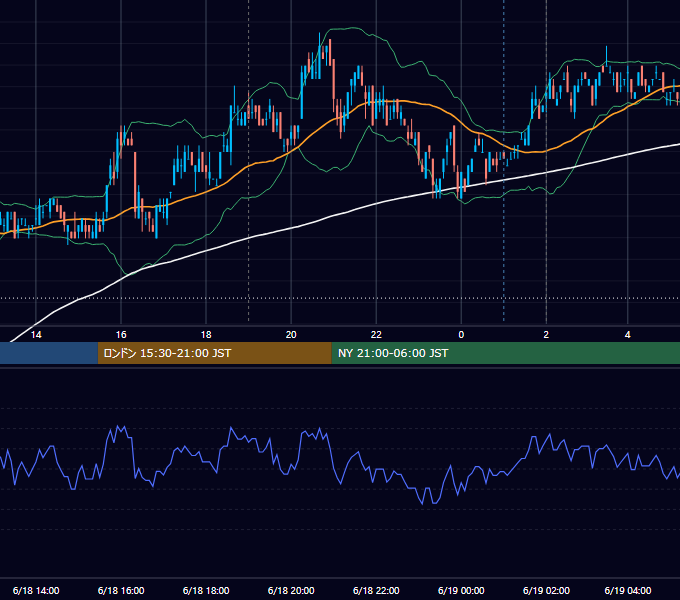Click hour label 14 on the price chart axis
This screenshot has width=680, height=600.
click(x=36, y=335)
